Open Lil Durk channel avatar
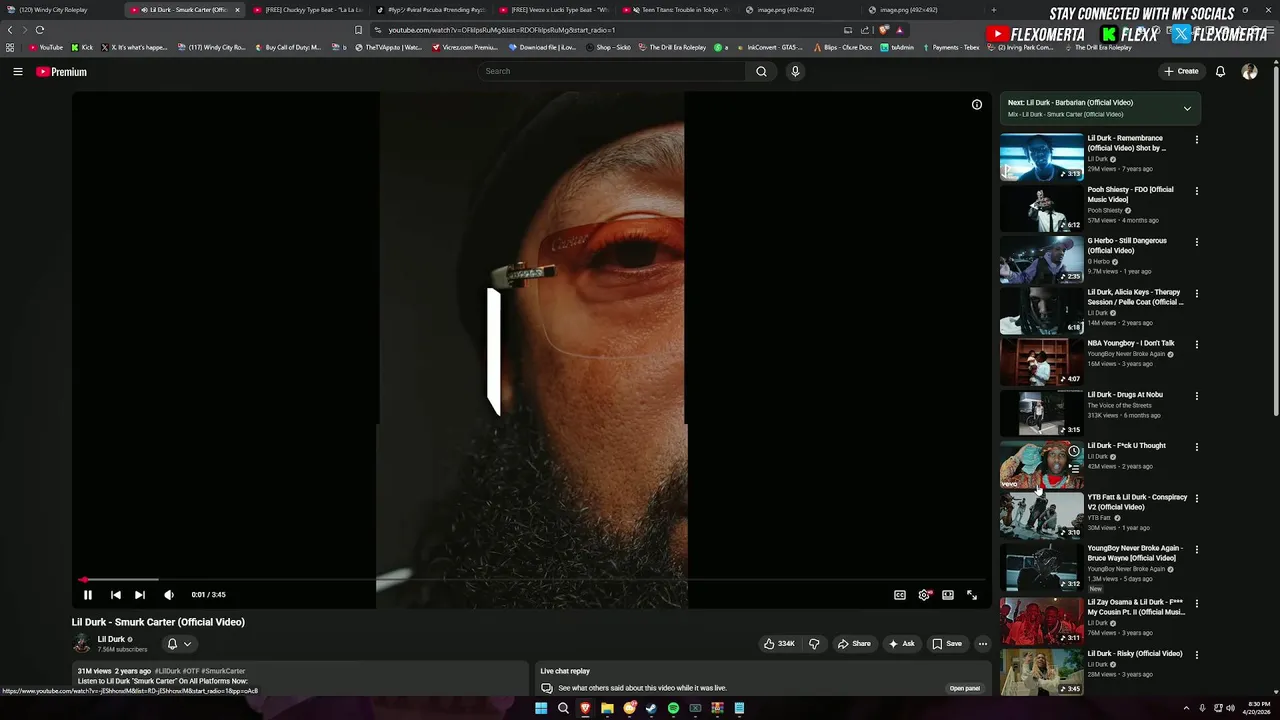 click(82, 644)
